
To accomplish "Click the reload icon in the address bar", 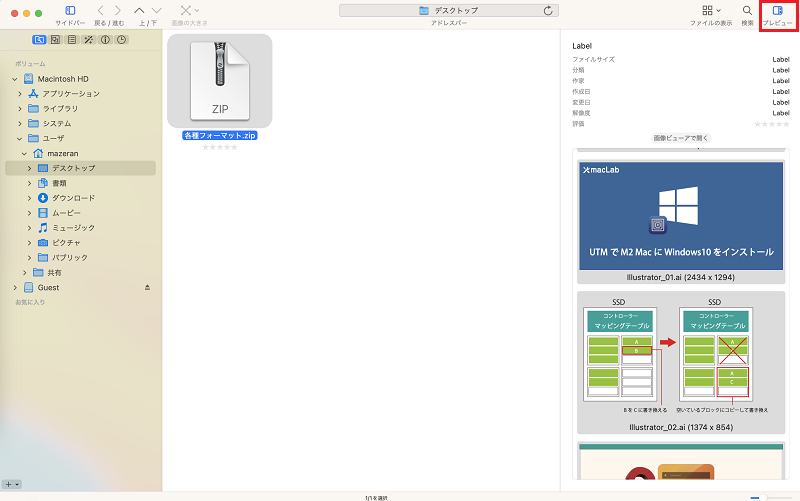I will 548,11.
